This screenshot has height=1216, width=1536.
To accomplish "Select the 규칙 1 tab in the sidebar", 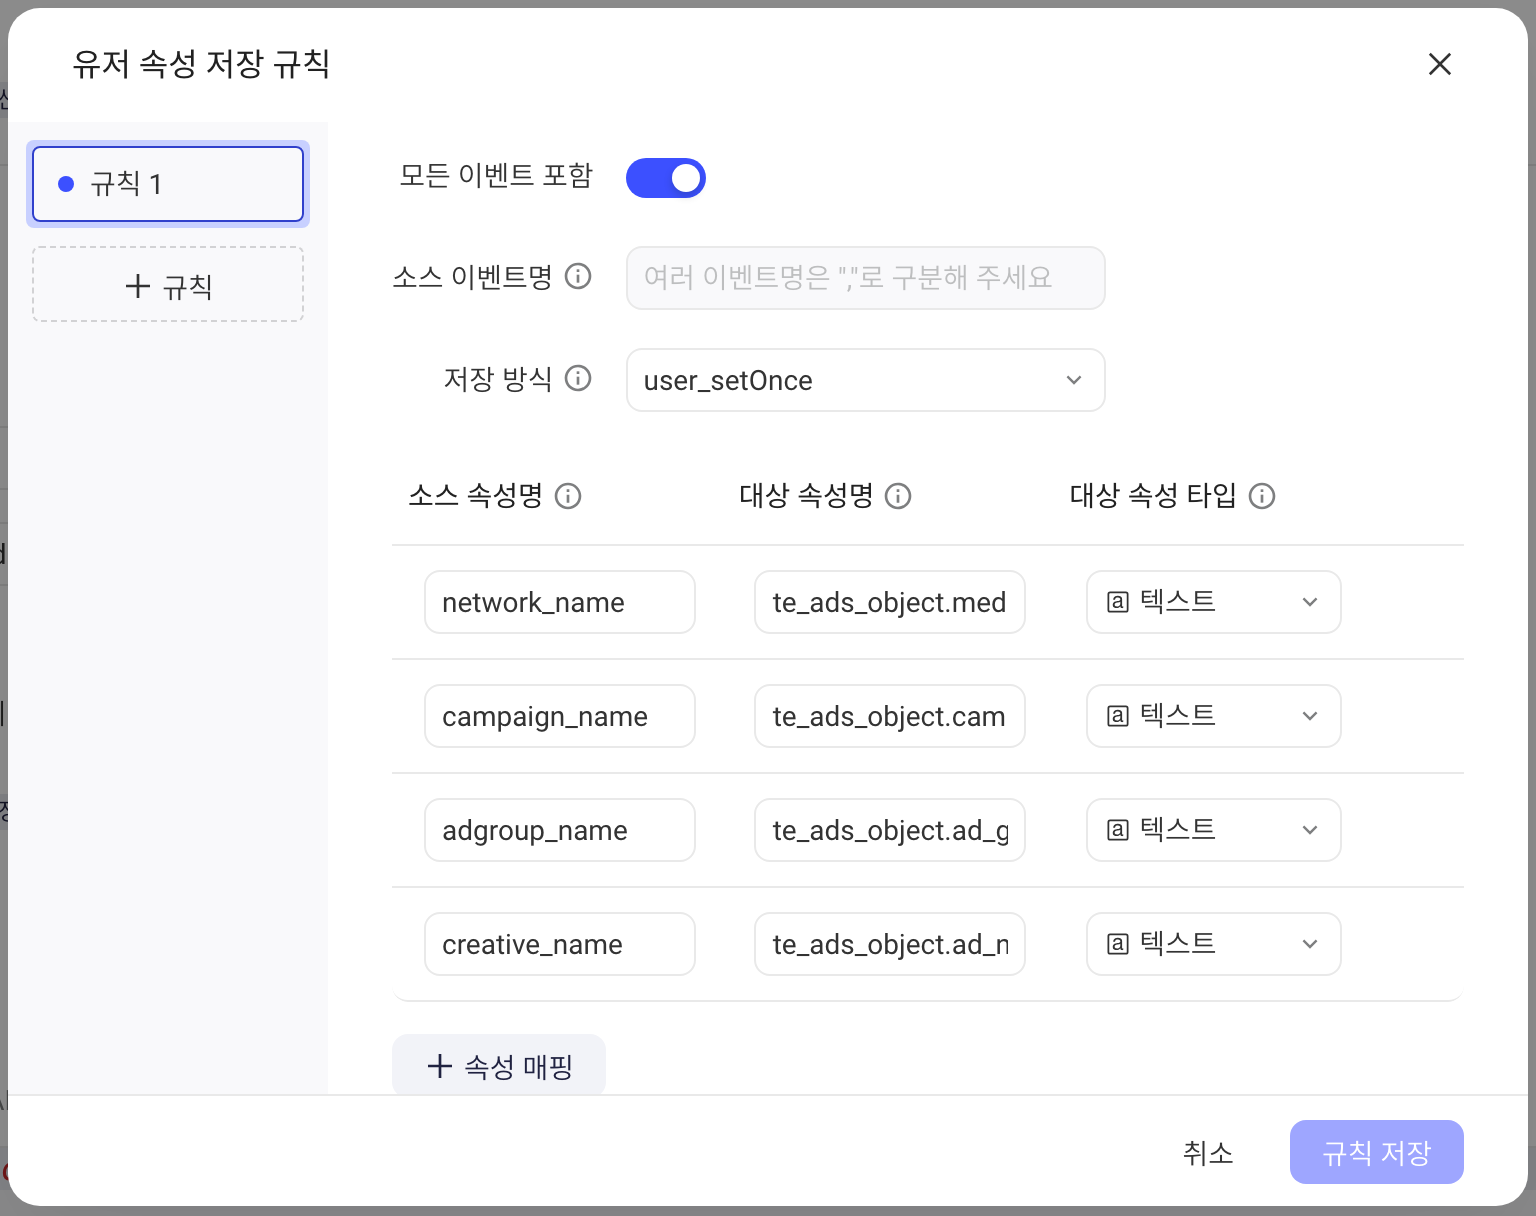I will pos(168,184).
